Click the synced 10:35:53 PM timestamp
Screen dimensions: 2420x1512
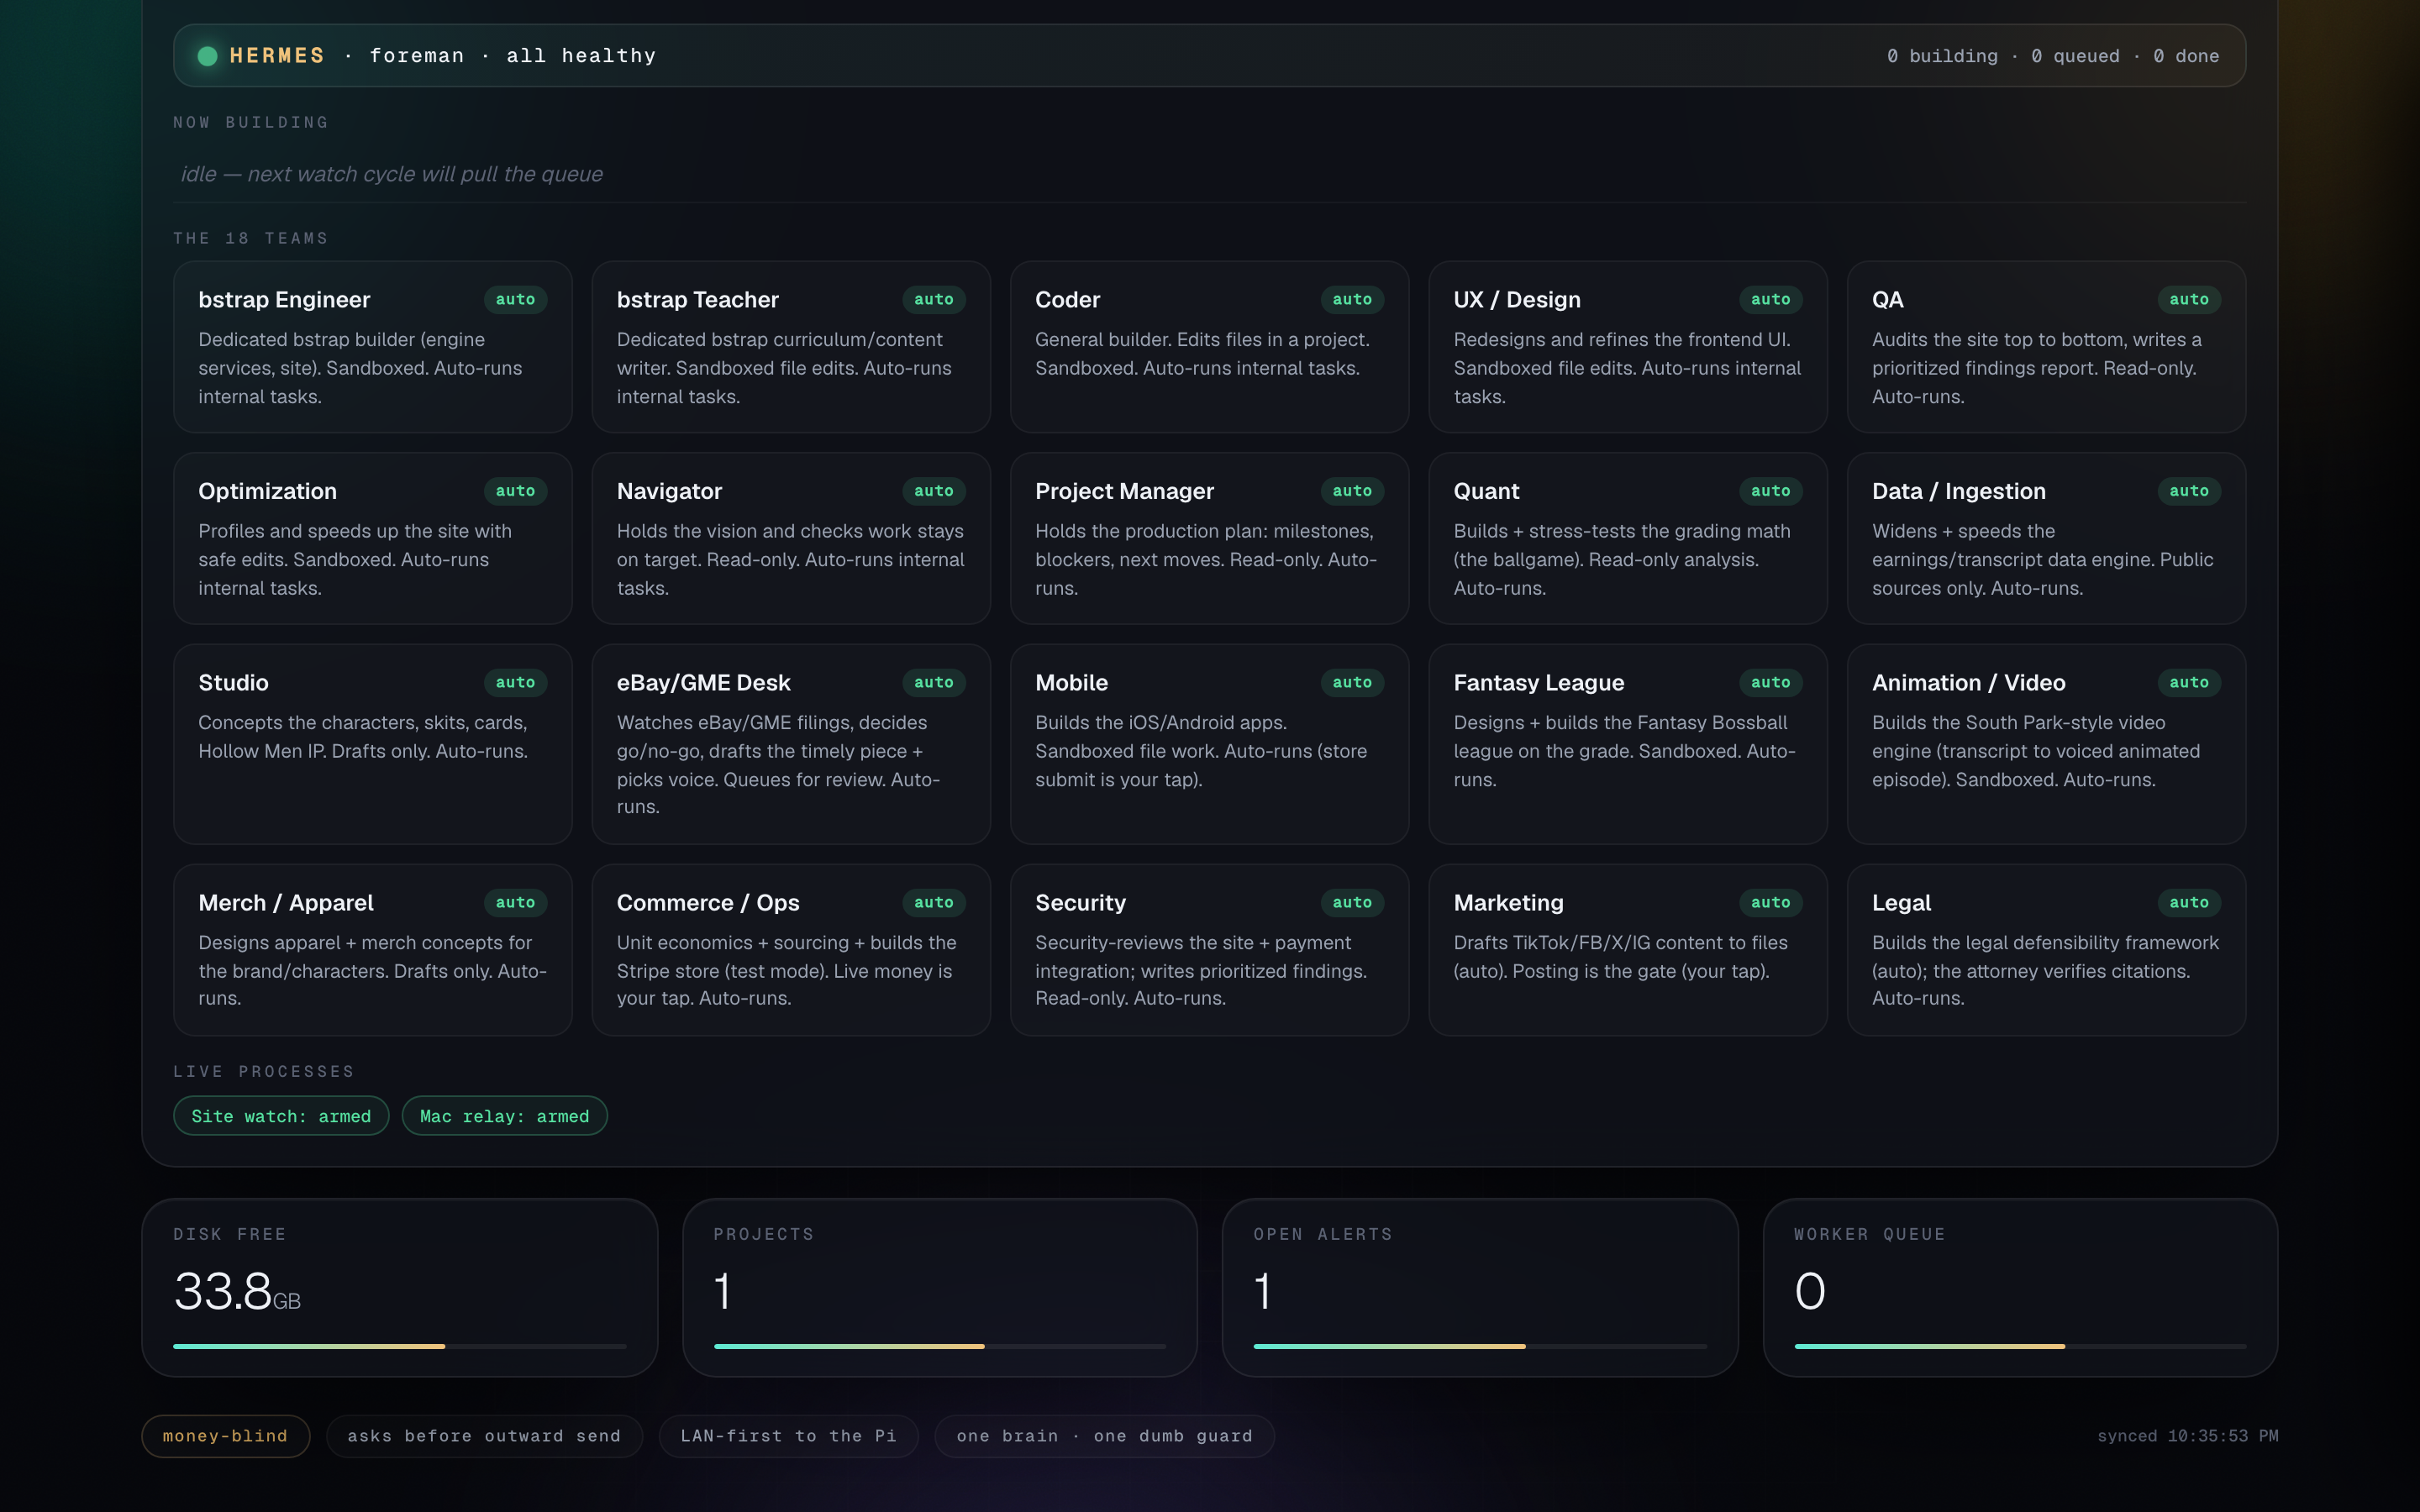(x=2187, y=1436)
